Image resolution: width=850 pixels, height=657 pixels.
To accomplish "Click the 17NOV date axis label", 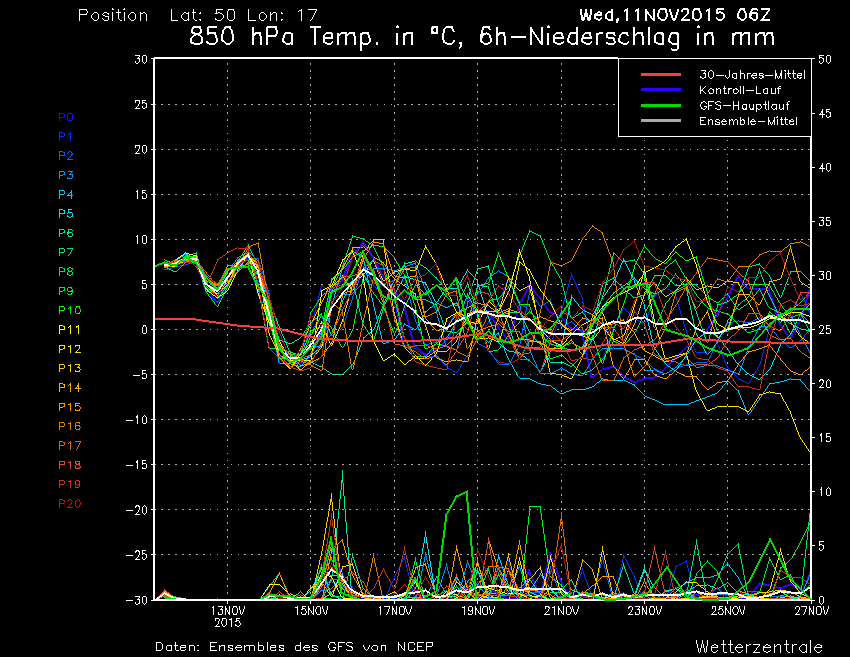I will tap(395, 611).
